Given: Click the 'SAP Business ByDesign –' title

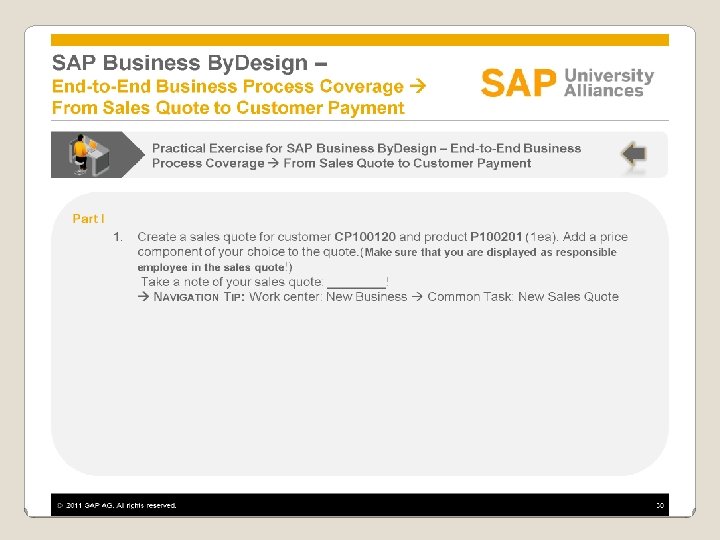Looking at the screenshot, I should [x=189, y=63].
